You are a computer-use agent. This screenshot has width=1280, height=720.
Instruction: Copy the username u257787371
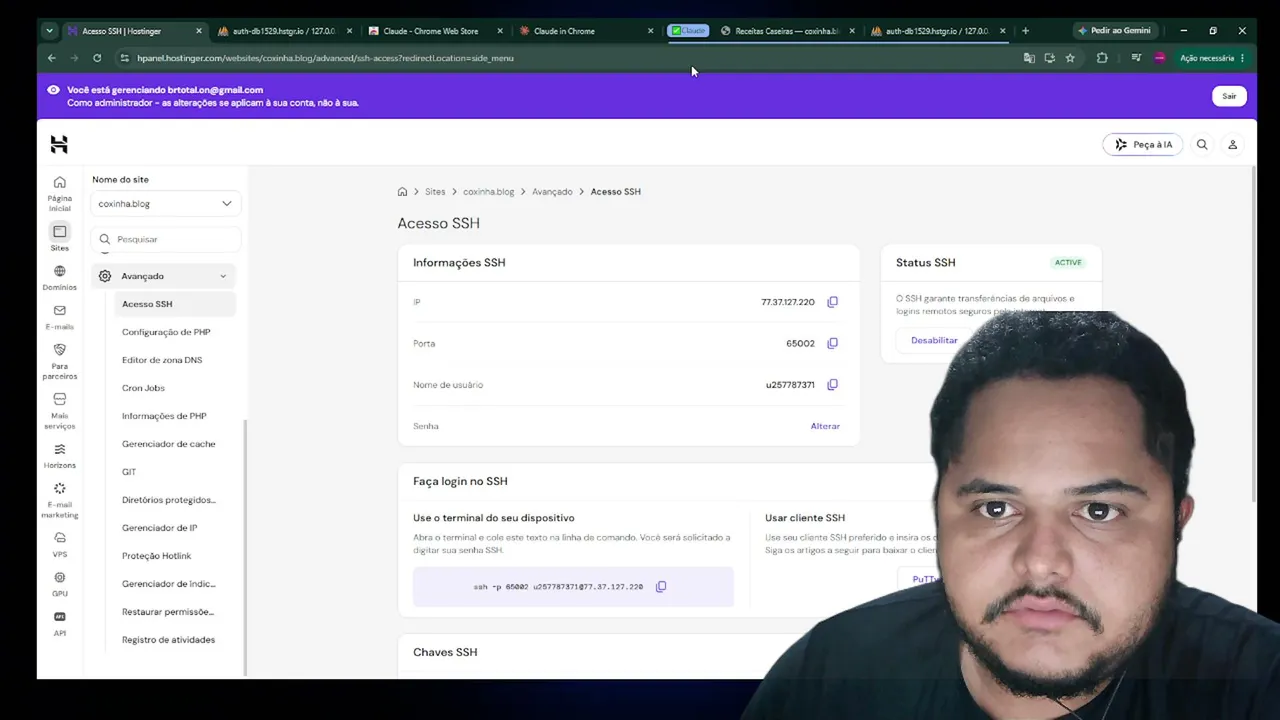click(x=832, y=384)
